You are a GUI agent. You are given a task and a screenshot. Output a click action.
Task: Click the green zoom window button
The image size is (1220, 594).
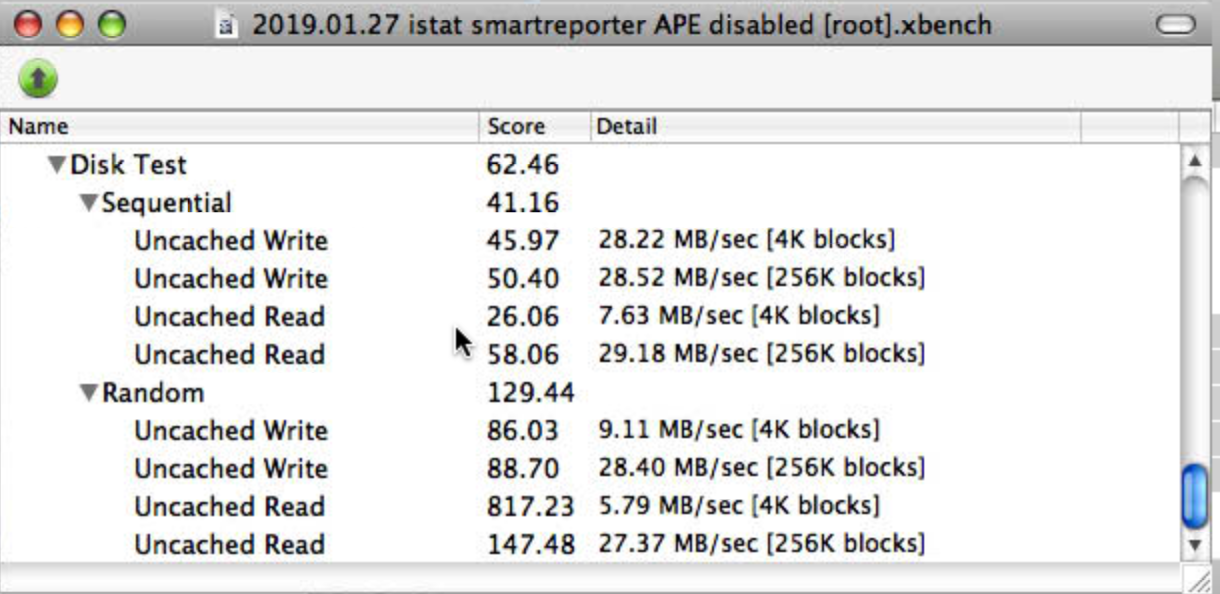[111, 25]
